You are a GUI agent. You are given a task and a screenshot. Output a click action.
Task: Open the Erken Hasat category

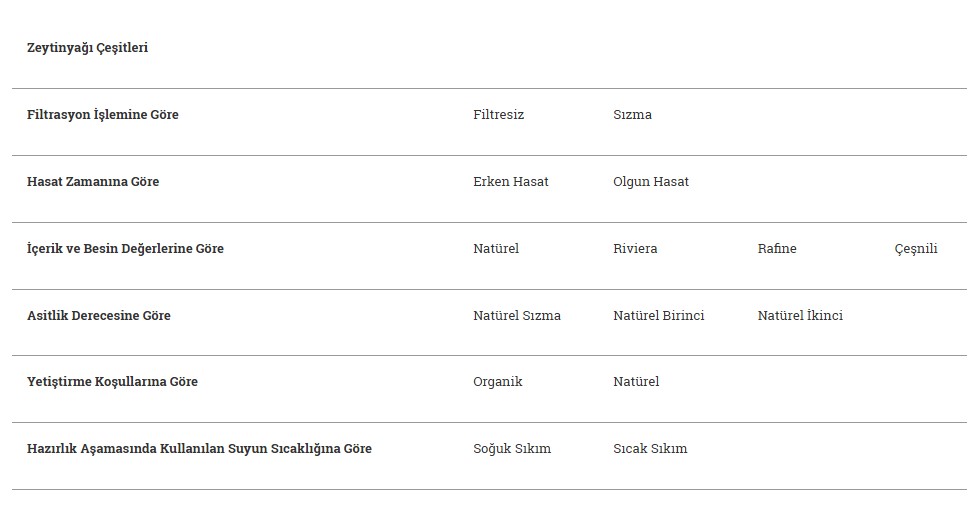point(511,181)
